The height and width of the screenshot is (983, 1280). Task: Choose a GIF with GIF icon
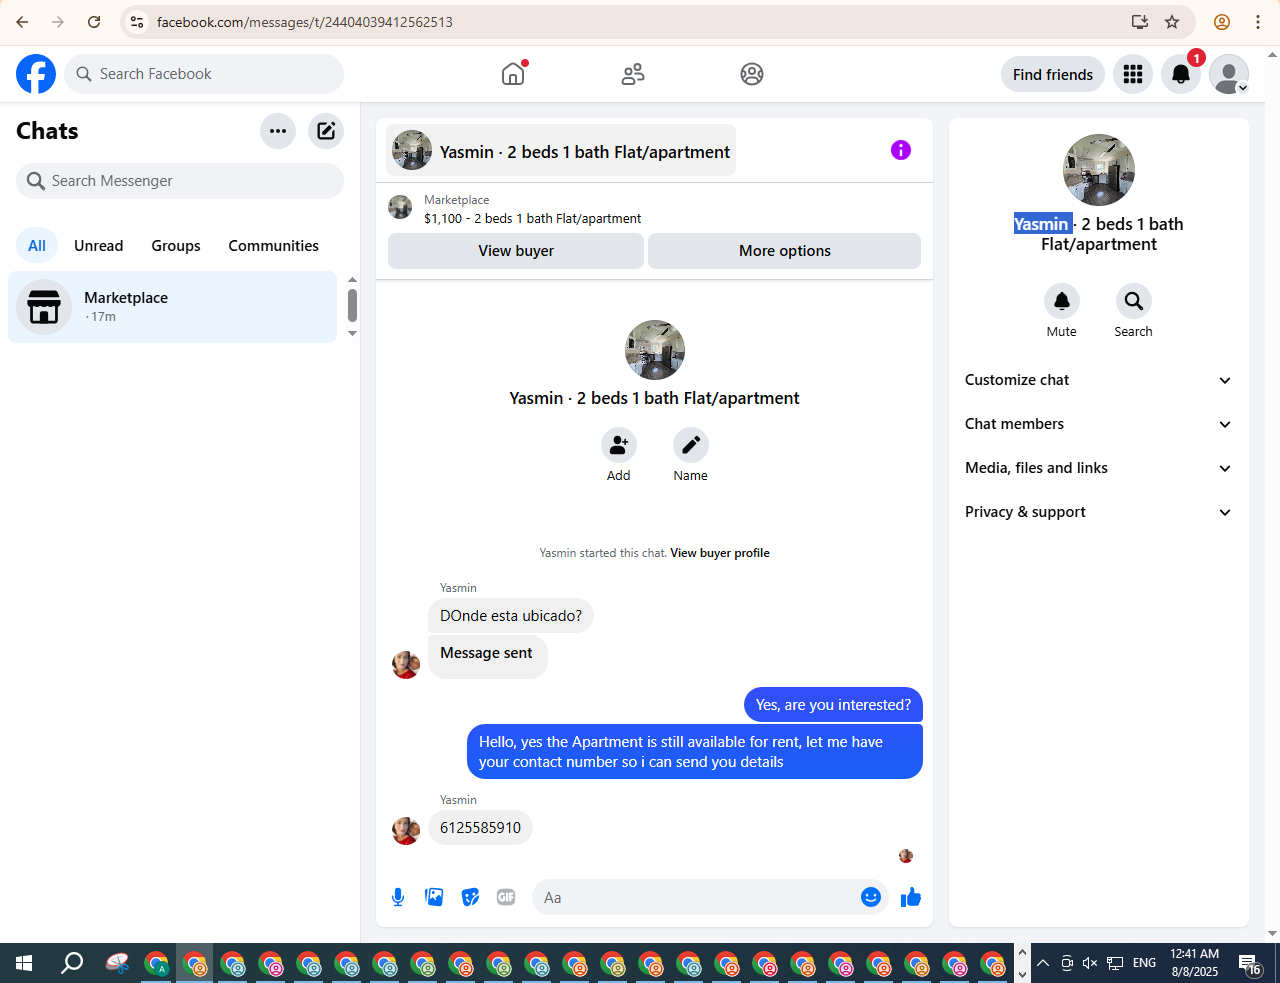click(x=506, y=897)
